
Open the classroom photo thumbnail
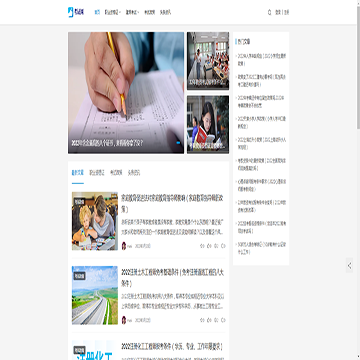208,61
